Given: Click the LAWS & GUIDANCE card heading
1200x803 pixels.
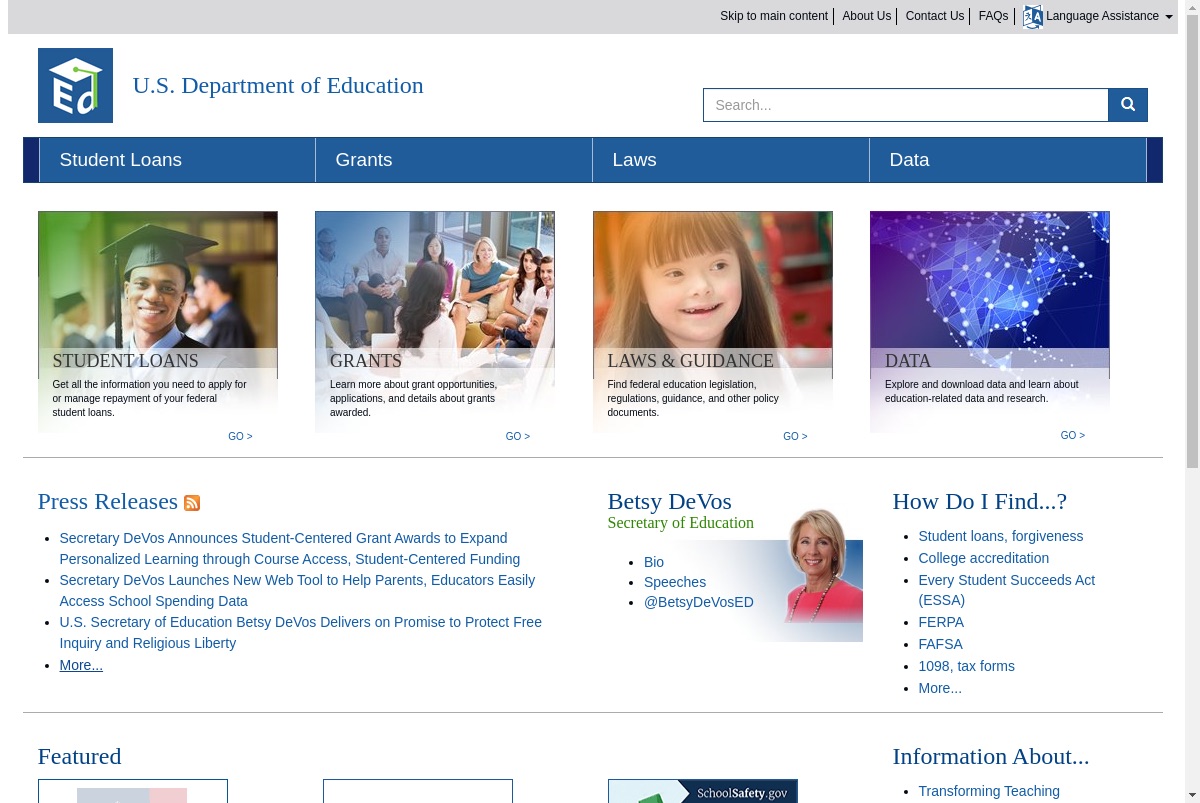Looking at the screenshot, I should click(690, 361).
